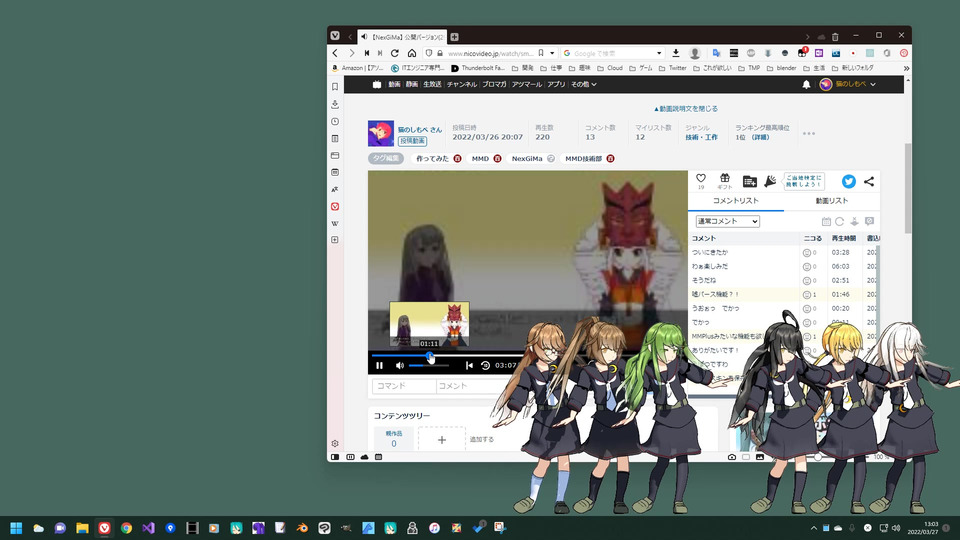Click the タグ編集 button
Viewport: 960px width, 540px height.
click(x=386, y=159)
